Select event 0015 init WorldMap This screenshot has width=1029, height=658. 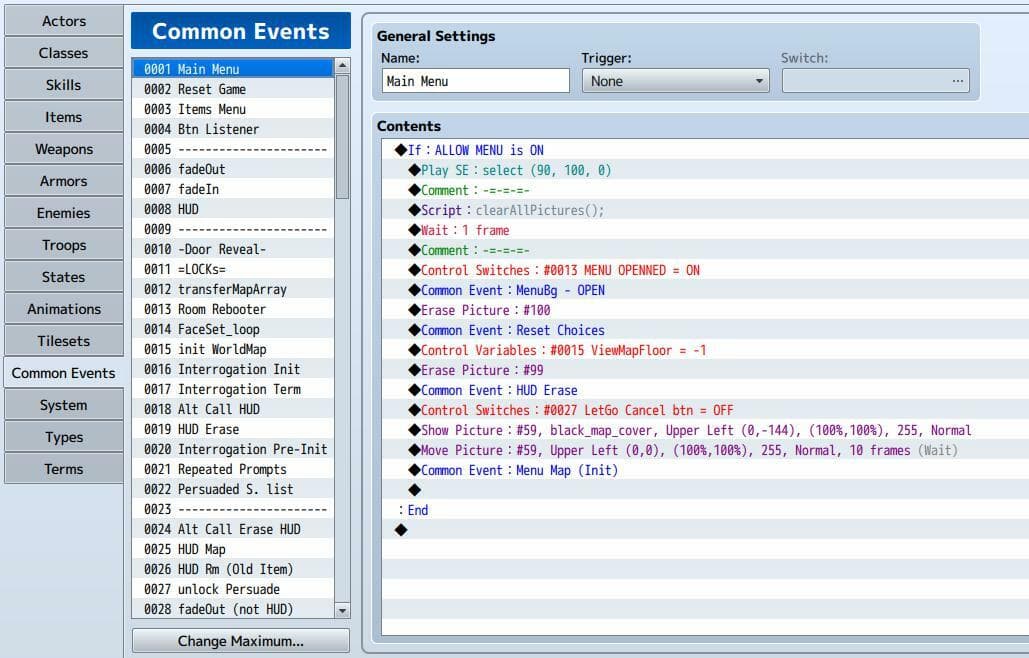[x=233, y=349]
